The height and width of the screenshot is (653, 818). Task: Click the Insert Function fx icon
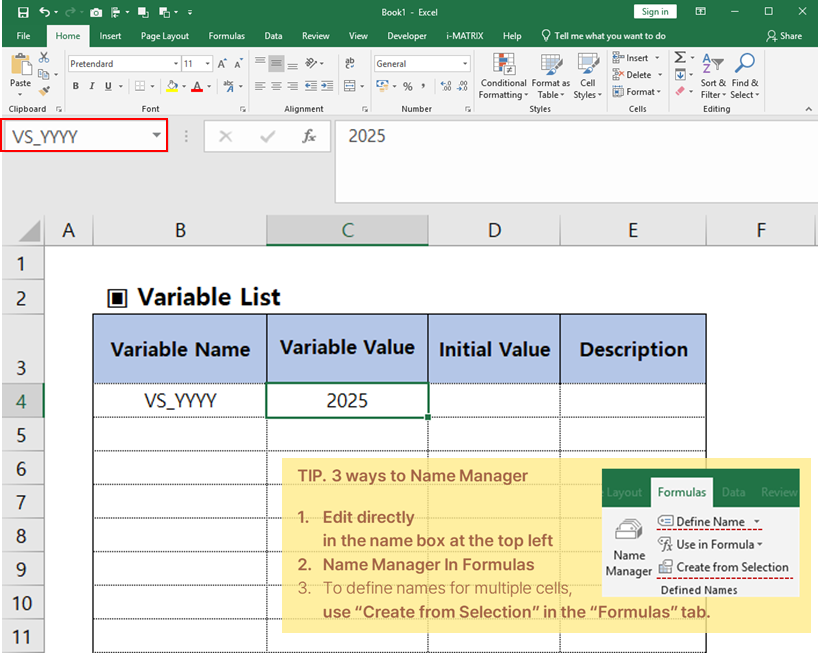[310, 136]
